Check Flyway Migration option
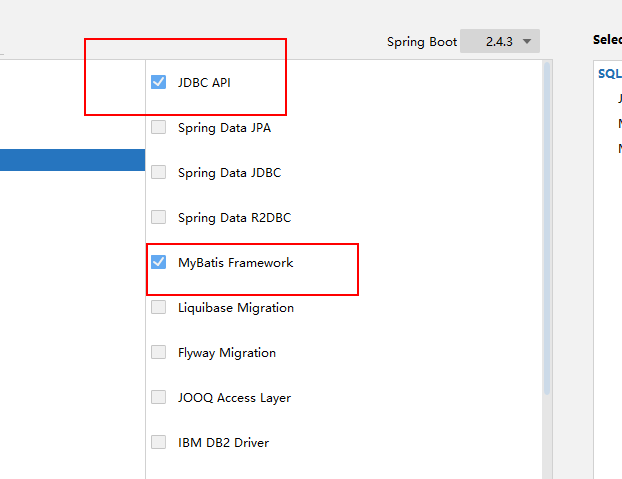The image size is (622, 479). pyautogui.click(x=158, y=352)
